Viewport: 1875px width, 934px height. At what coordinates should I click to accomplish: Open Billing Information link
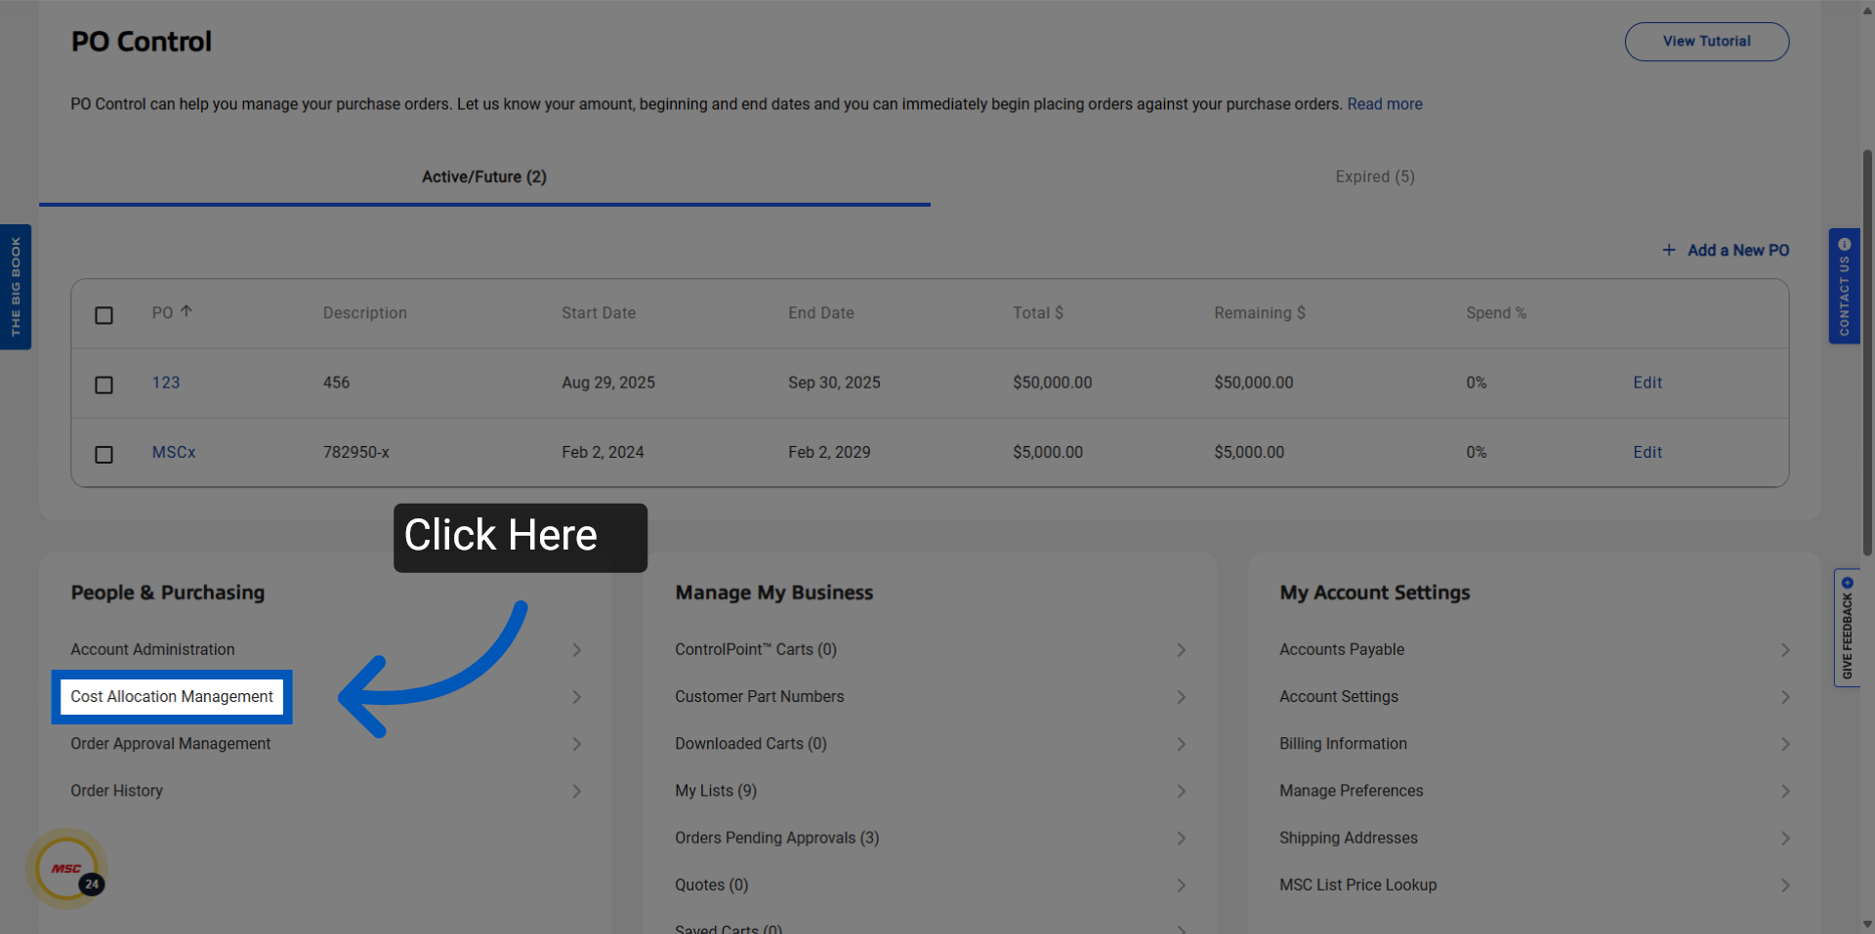pyautogui.click(x=1343, y=744)
